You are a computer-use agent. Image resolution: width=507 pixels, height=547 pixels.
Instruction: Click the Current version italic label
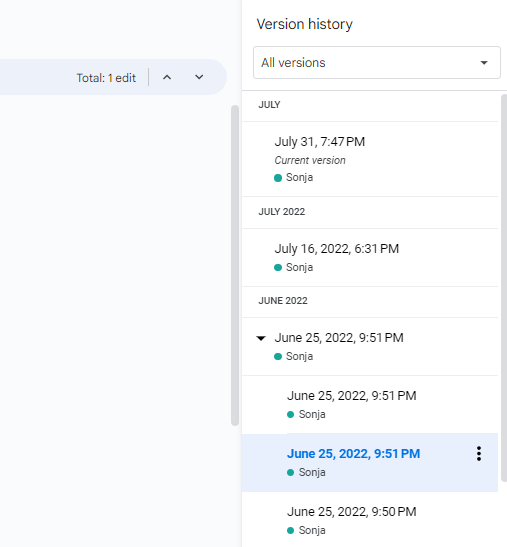click(x=310, y=160)
